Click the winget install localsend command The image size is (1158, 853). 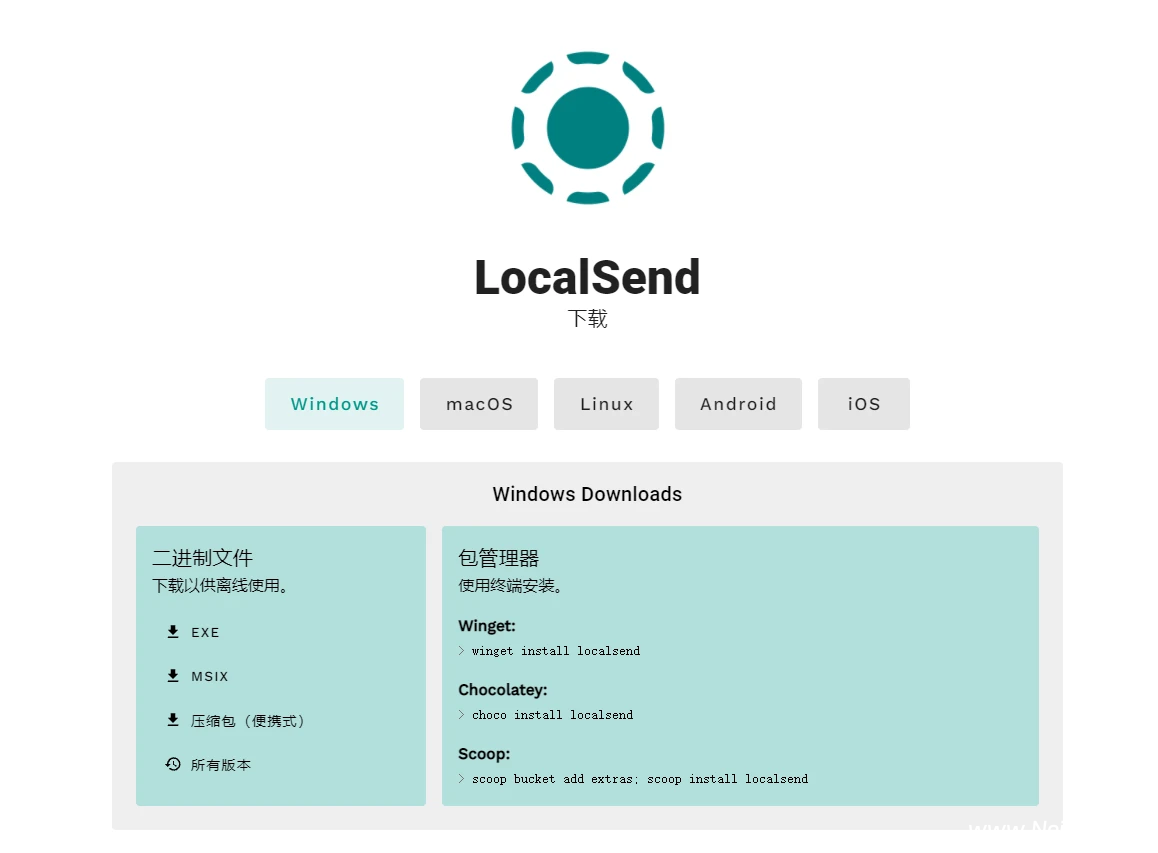[x=556, y=651]
